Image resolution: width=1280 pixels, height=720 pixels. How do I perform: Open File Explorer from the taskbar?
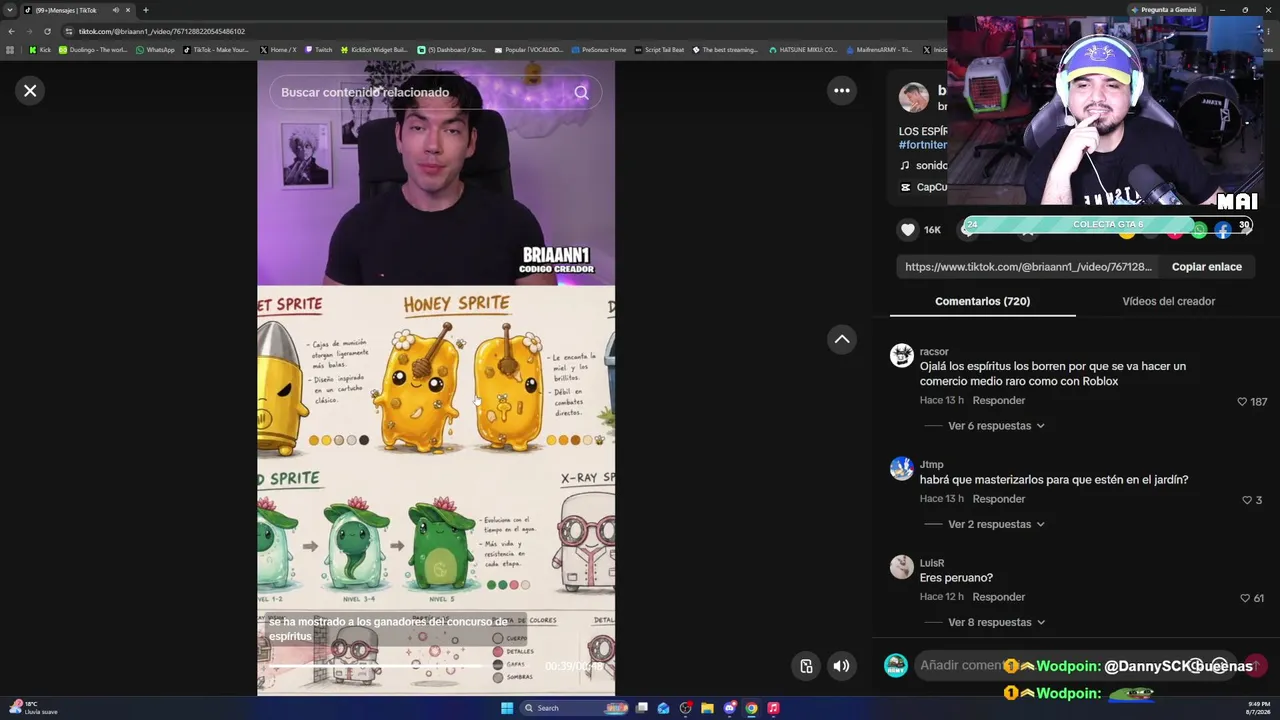tap(707, 708)
